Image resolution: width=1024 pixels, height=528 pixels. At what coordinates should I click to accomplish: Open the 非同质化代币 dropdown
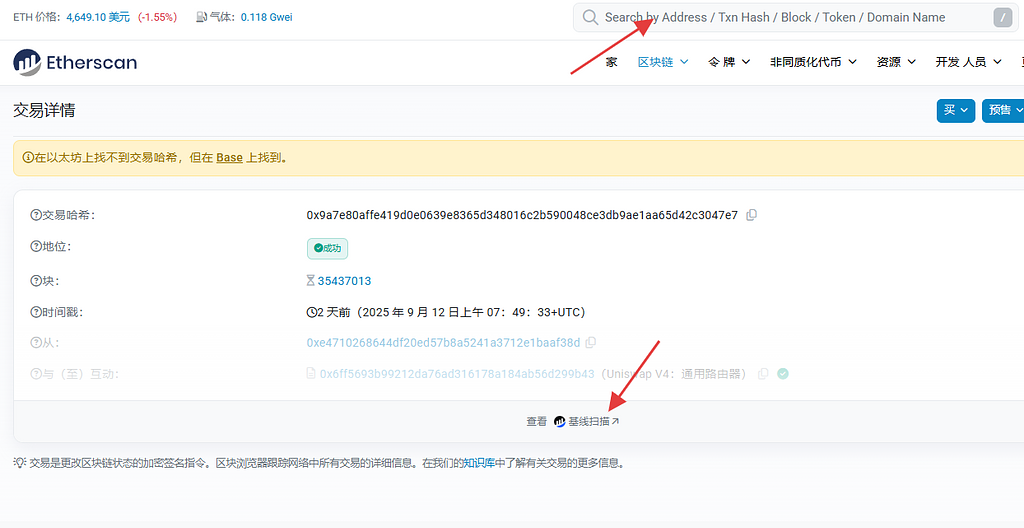[813, 62]
